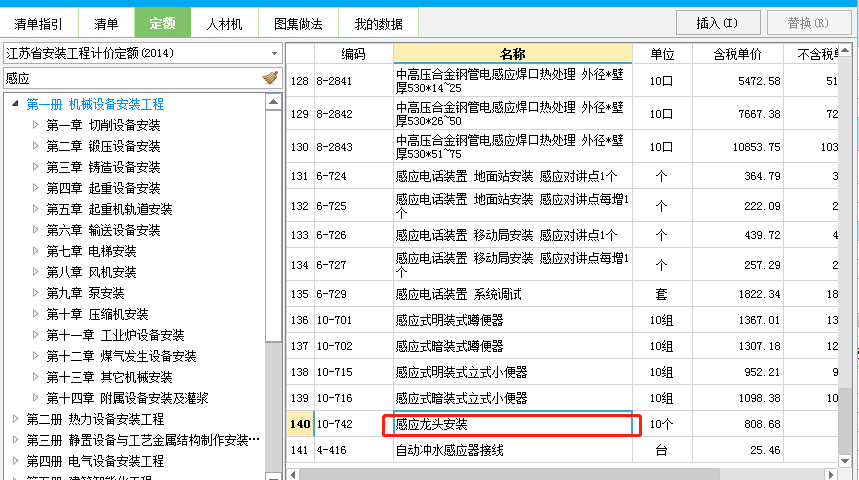Select 第八章 风机安装 in tree
The height and width of the screenshot is (480, 859).
91,272
